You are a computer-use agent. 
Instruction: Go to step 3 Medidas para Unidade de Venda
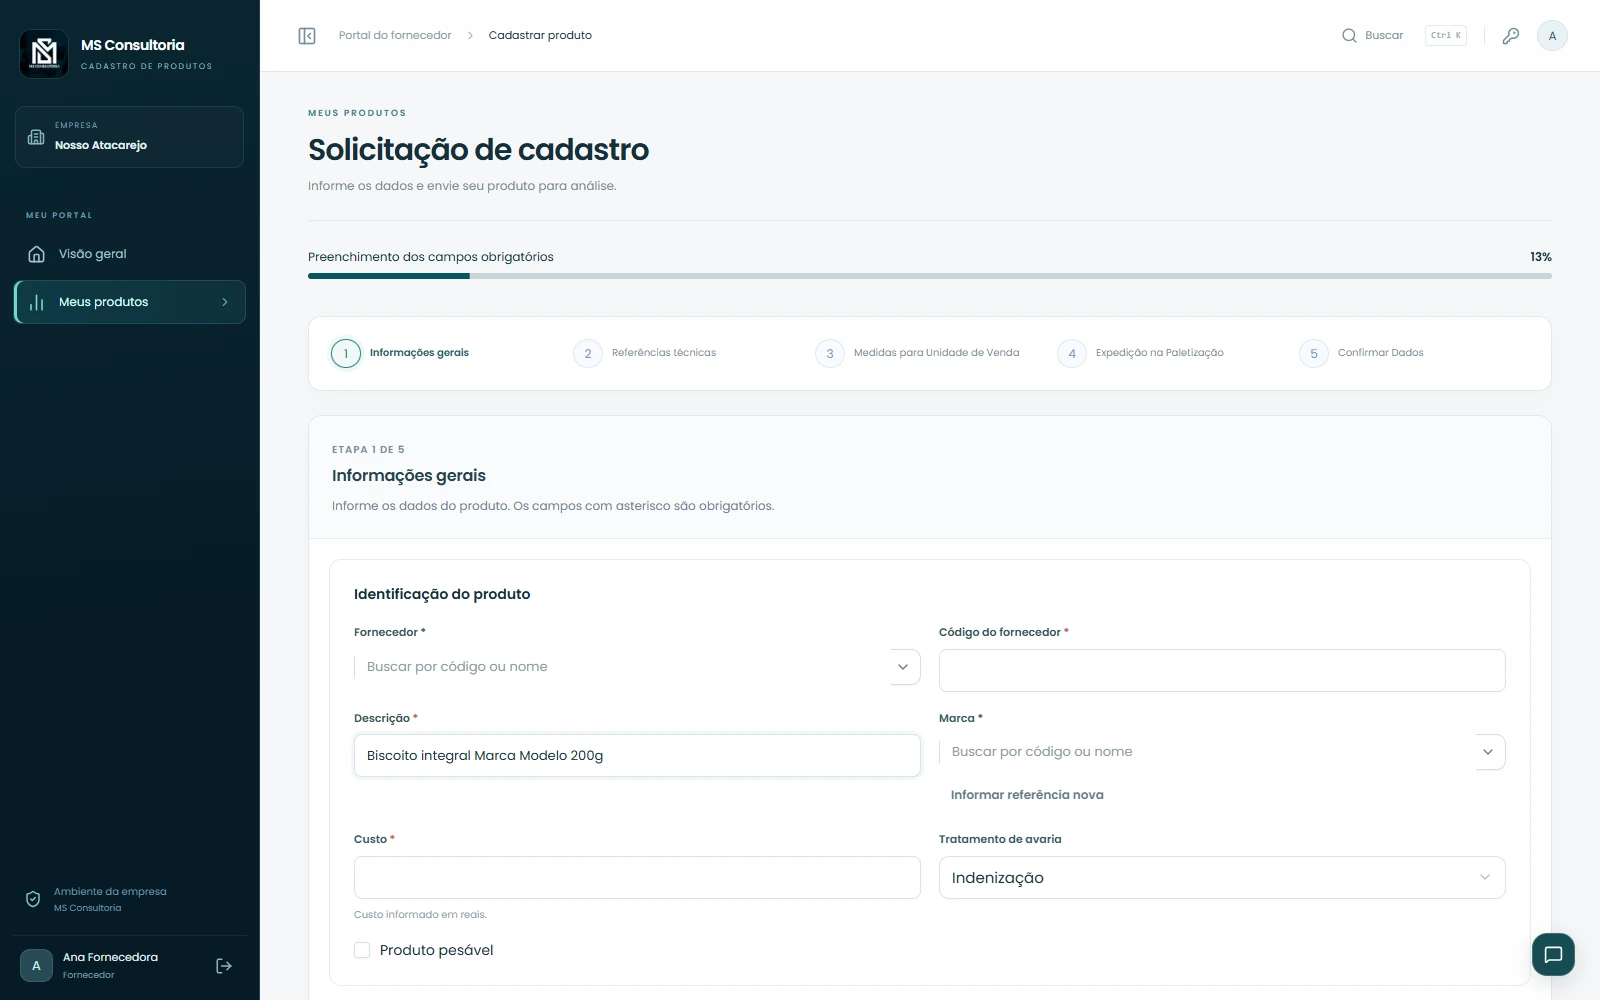point(917,353)
